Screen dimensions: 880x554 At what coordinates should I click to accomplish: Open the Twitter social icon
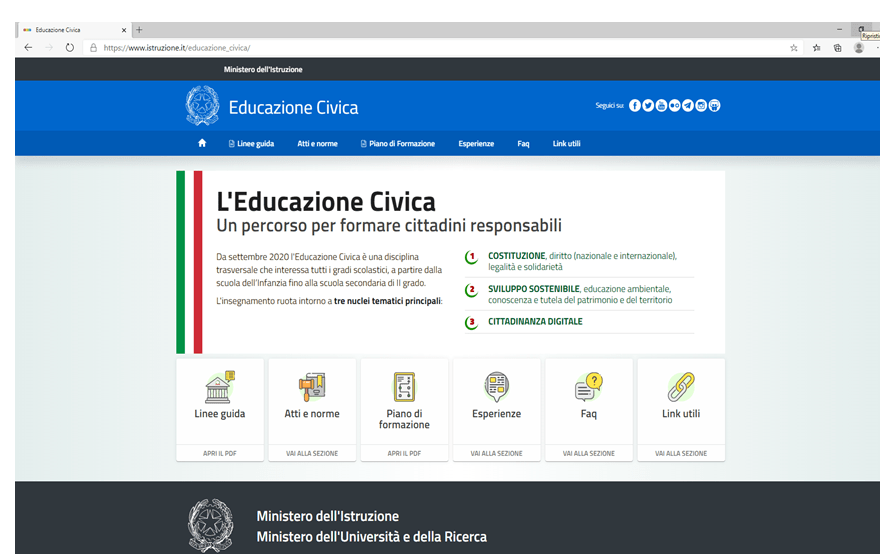(648, 106)
